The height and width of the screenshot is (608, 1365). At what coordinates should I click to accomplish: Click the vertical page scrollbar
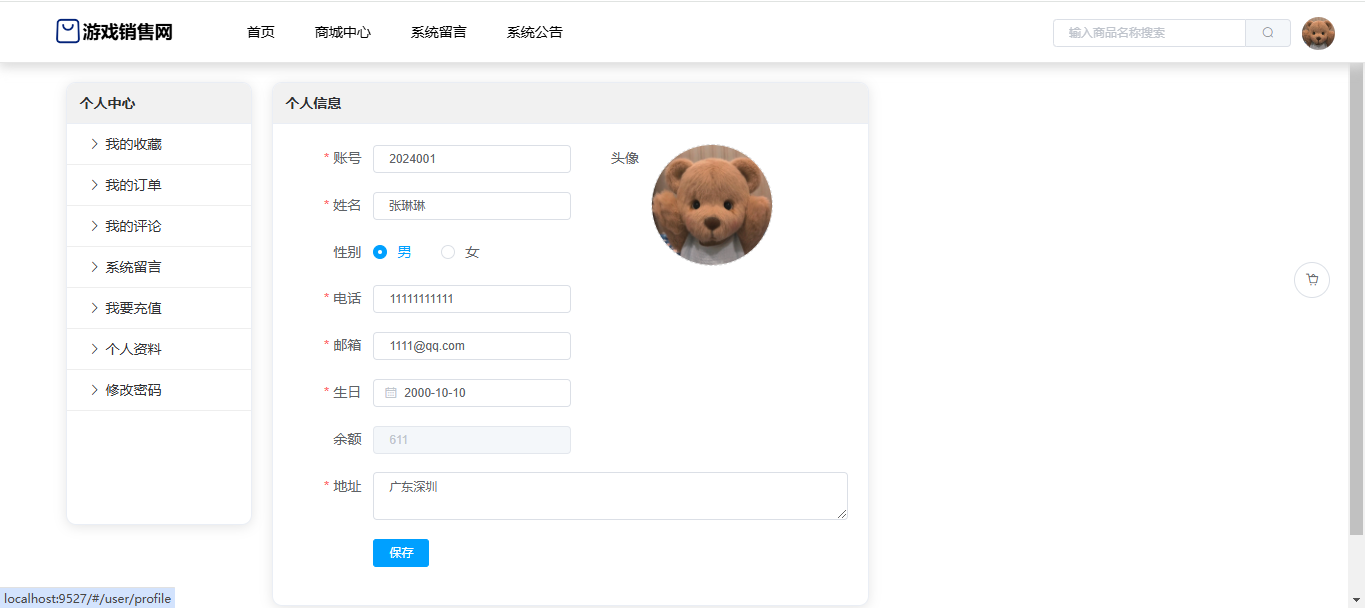pyautogui.click(x=1356, y=300)
